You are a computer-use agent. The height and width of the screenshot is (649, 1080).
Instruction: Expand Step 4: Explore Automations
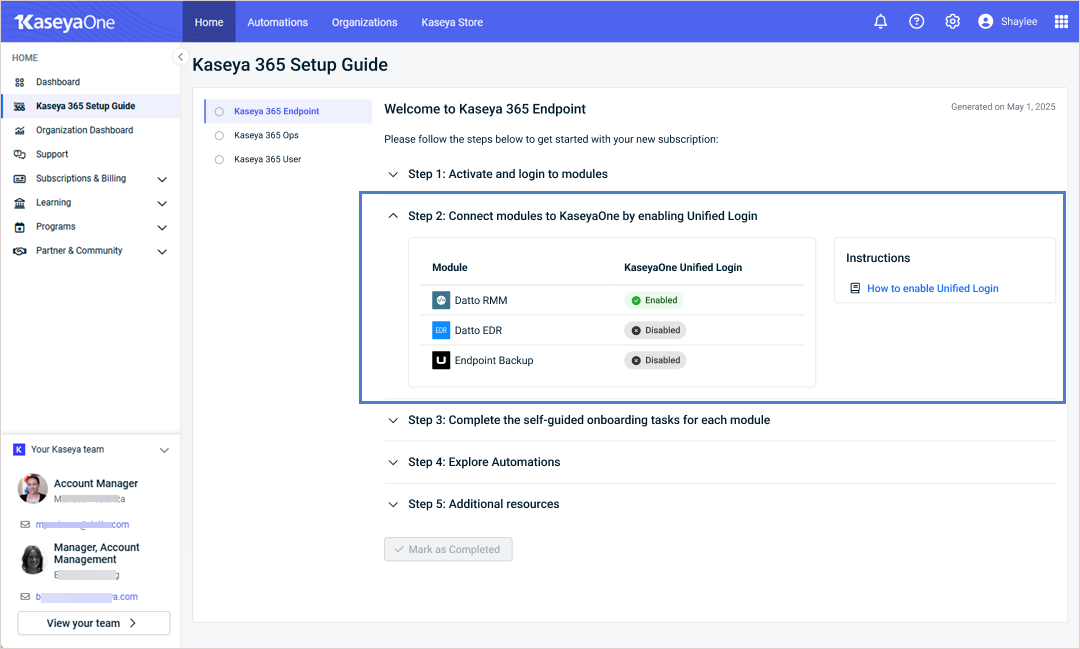[483, 462]
